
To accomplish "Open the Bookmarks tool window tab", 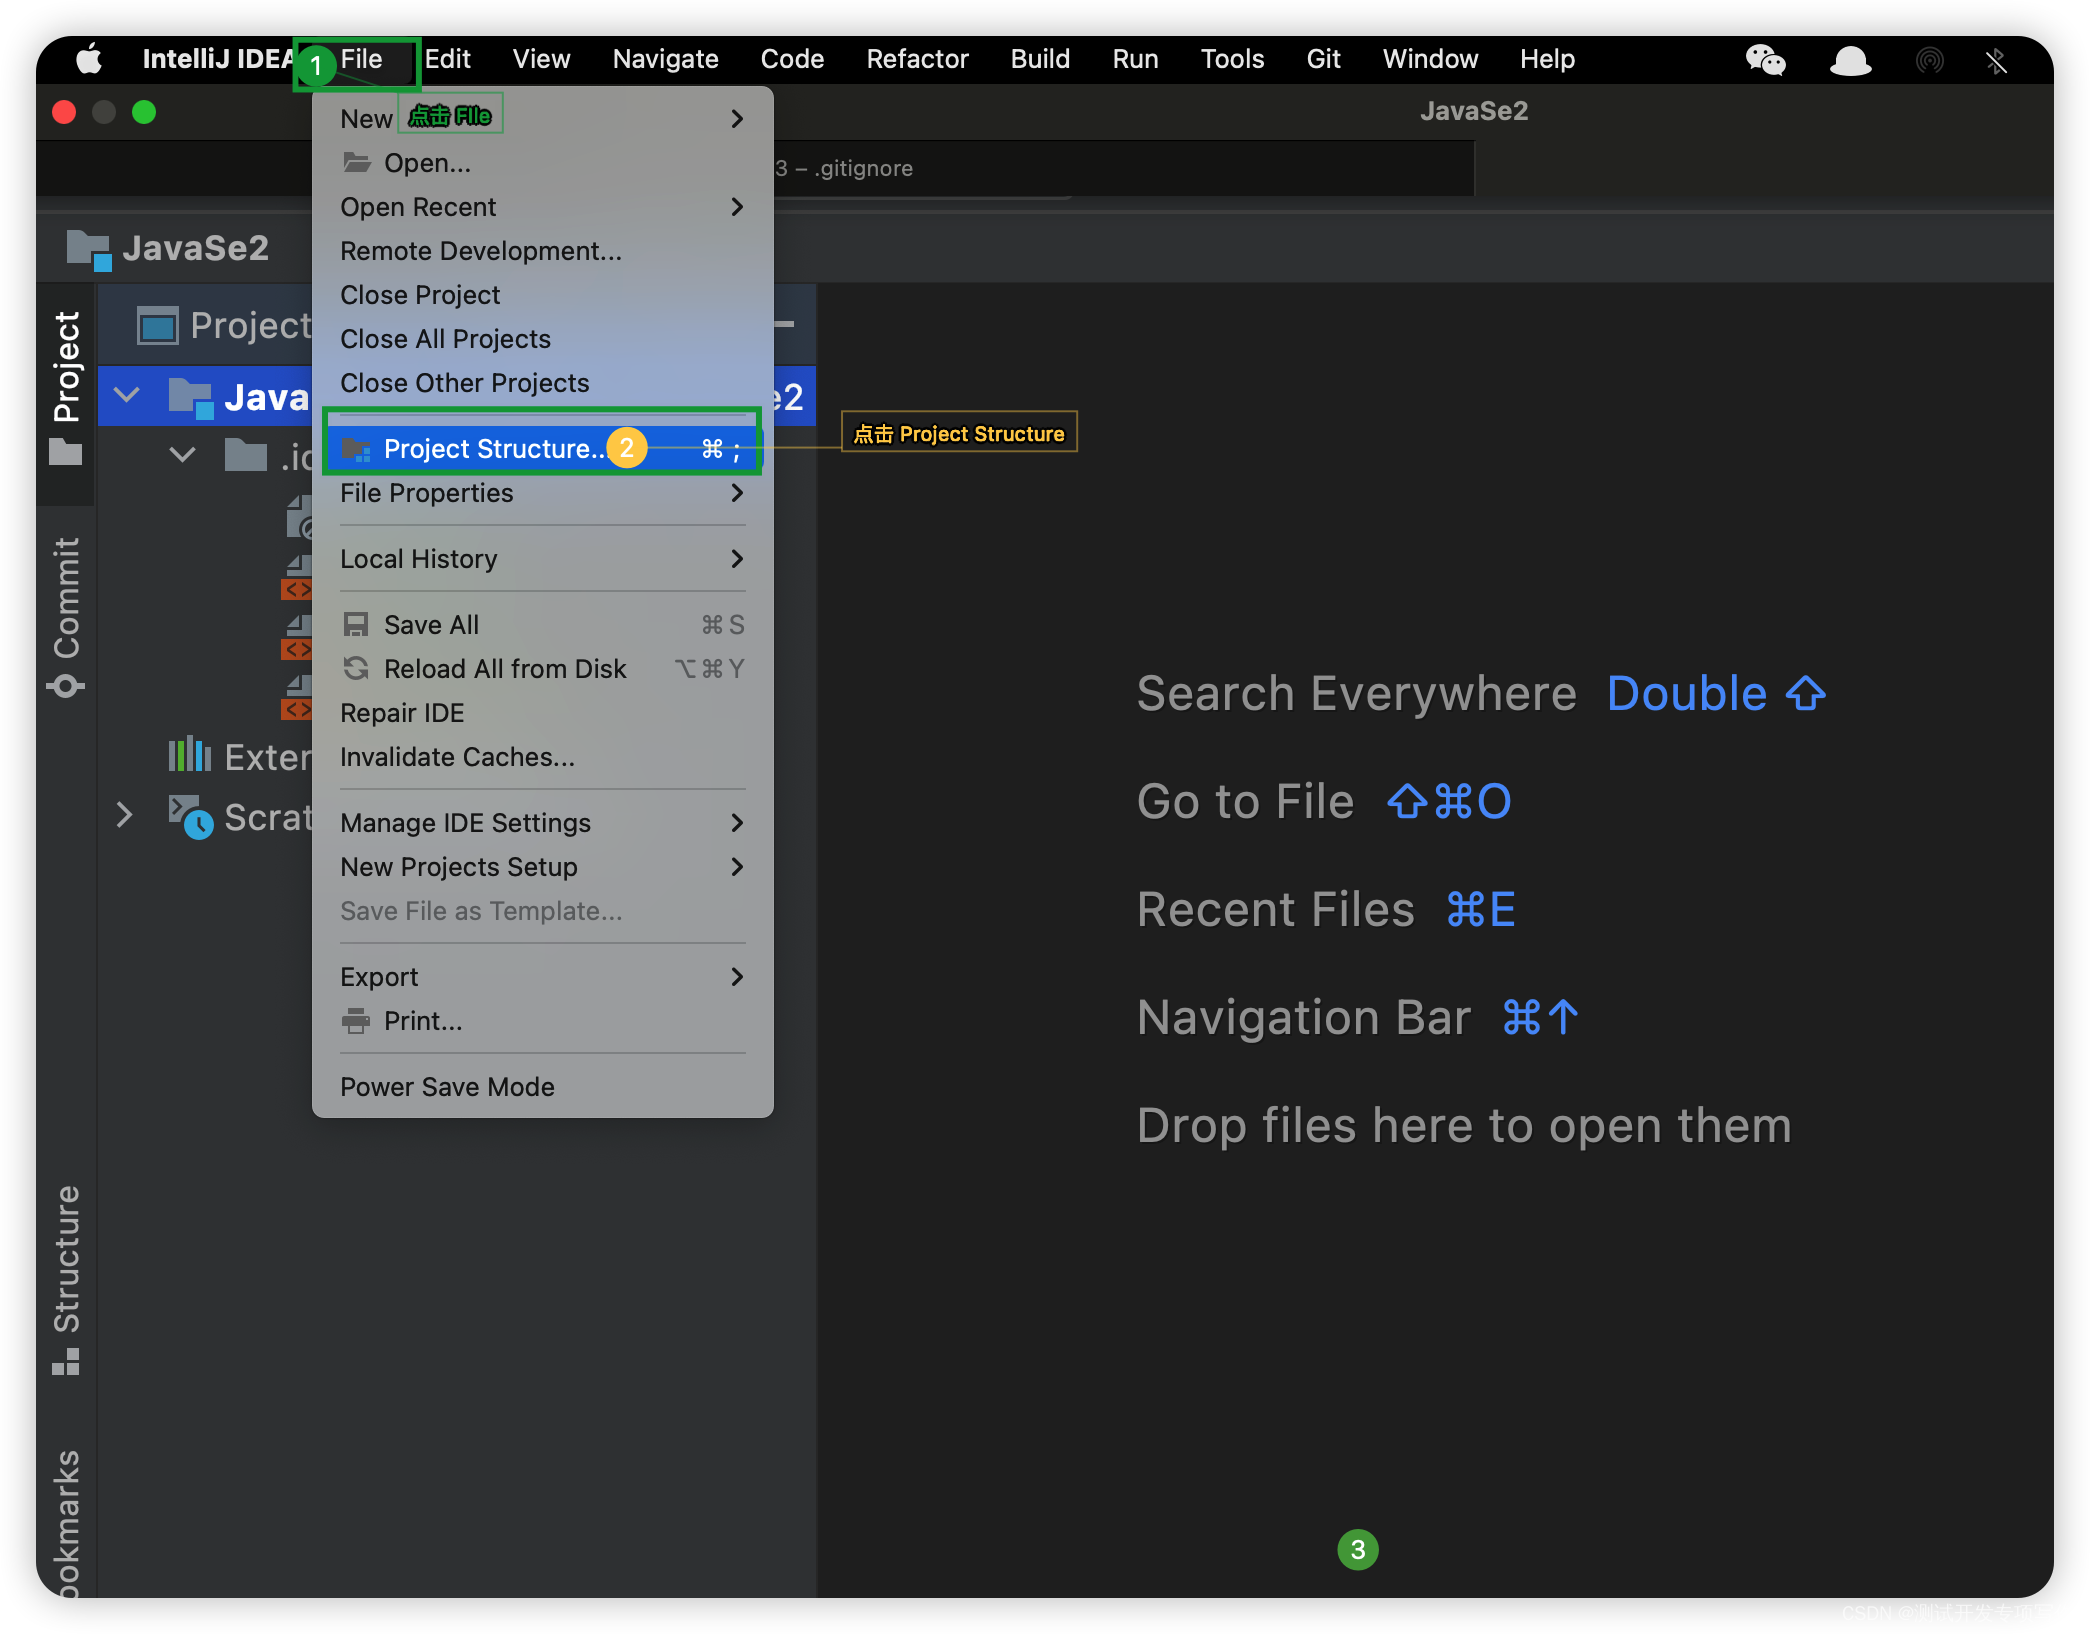I will [x=66, y=1522].
